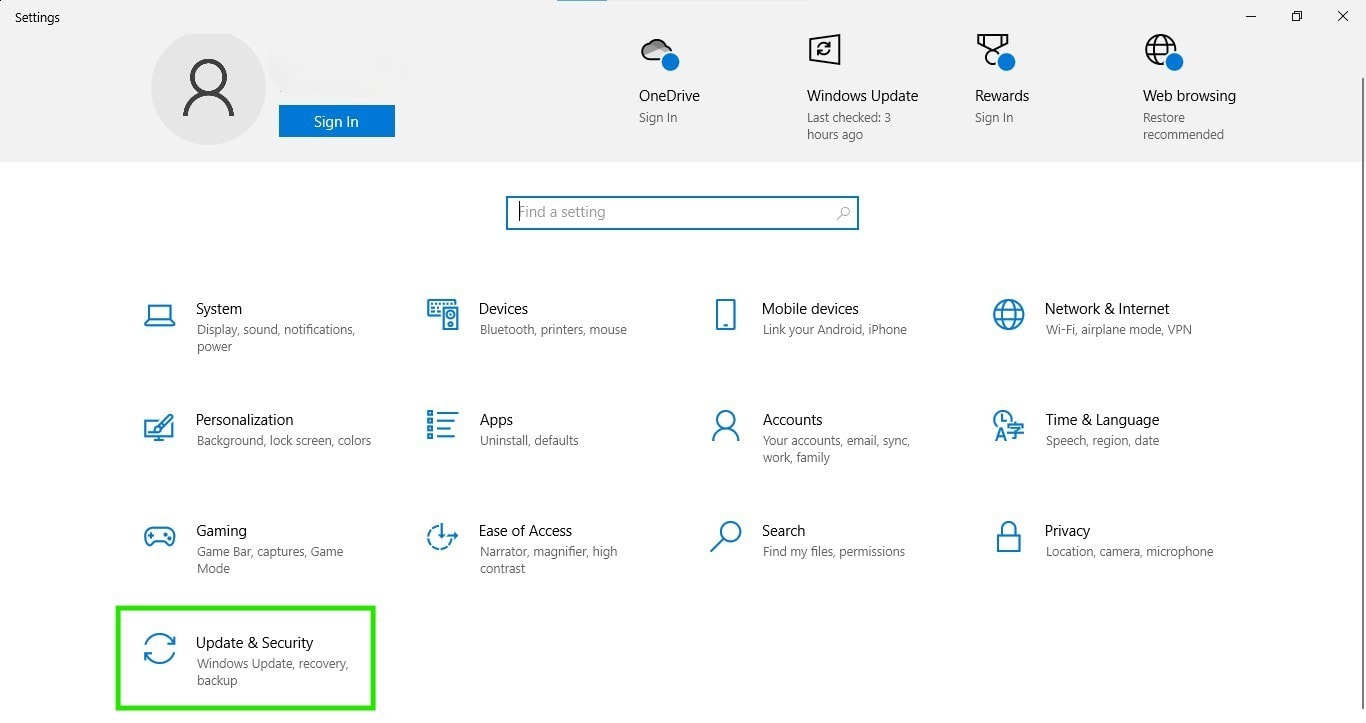Screen dimensions: 1366x723
Task: Click the Windows Update status icon
Action: tap(825, 50)
